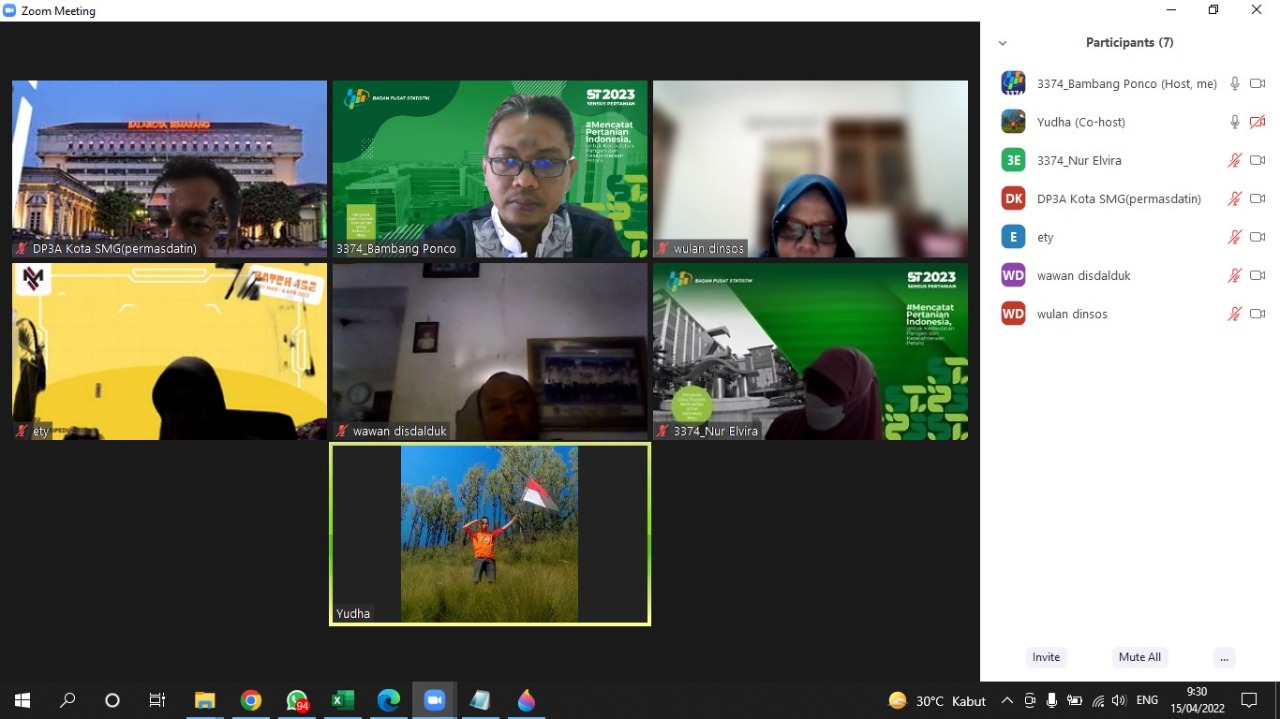Click camera icon for wulan dinsos
The width and height of the screenshot is (1280, 719).
pyautogui.click(x=1257, y=314)
